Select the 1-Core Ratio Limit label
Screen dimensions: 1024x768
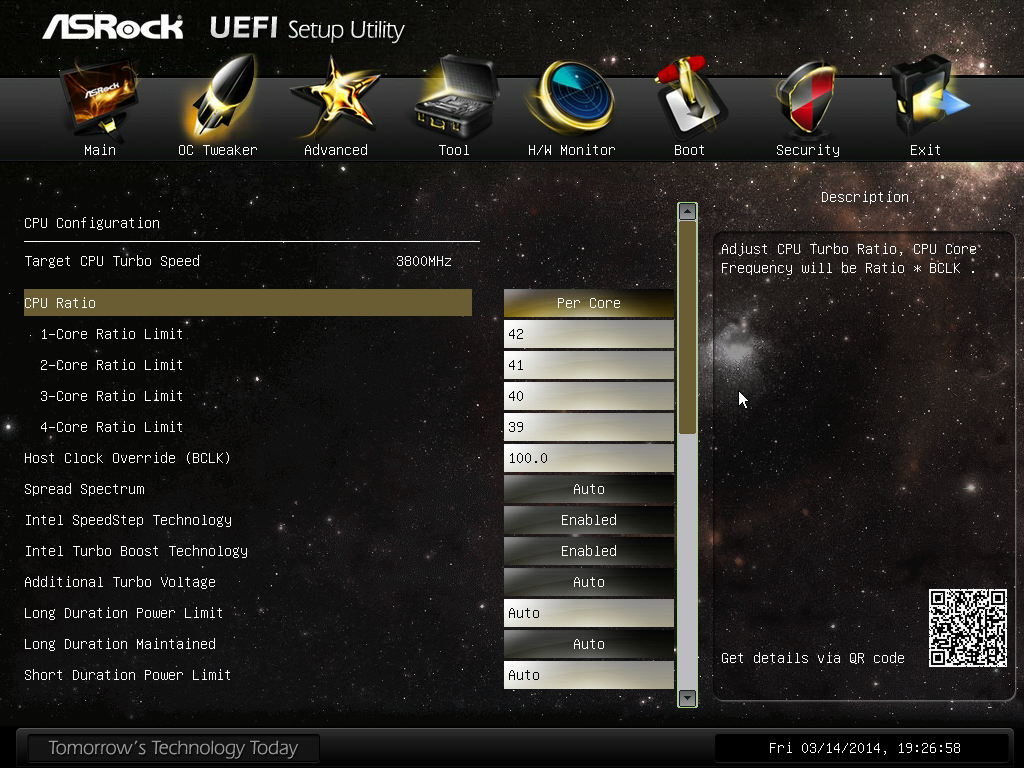pos(112,334)
